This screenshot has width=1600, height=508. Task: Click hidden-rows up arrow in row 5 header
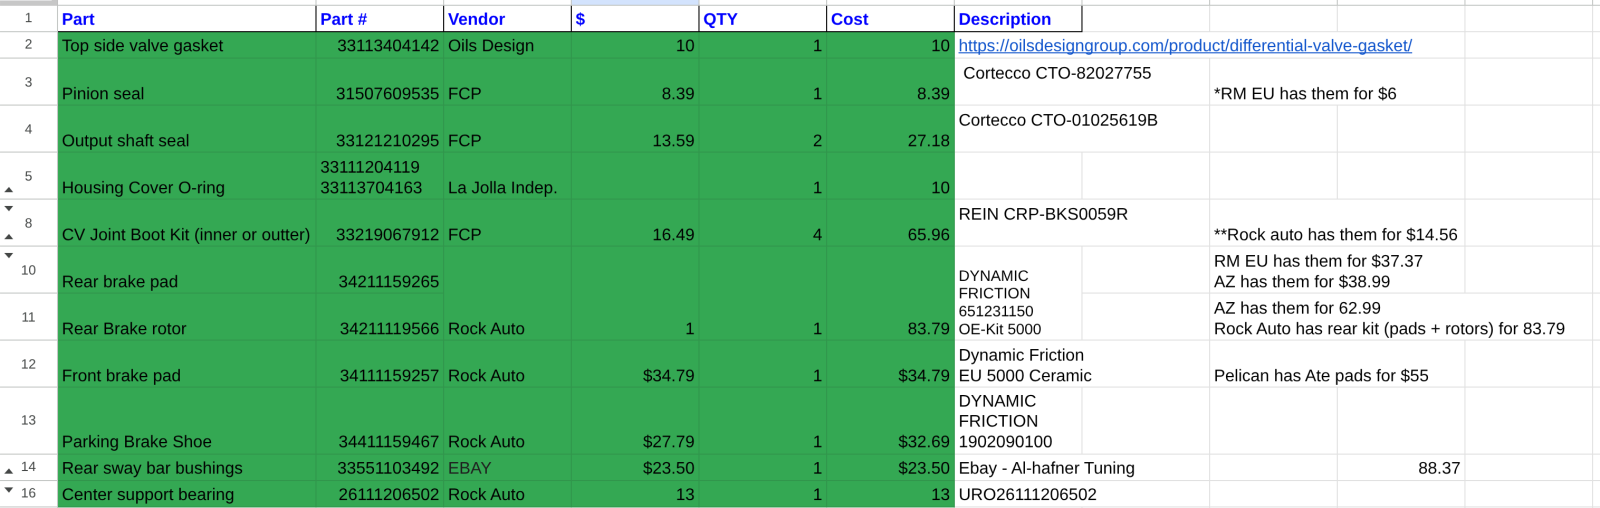[x=9, y=189]
